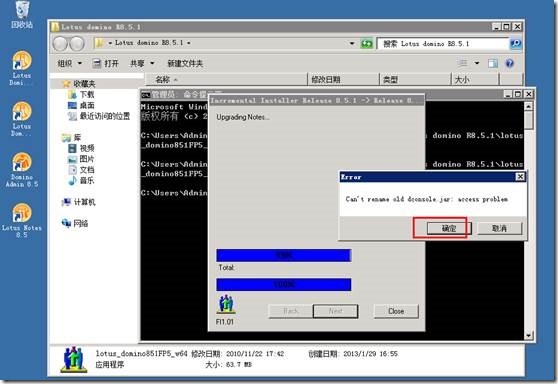558x384 pixels.
Task: Close the Error dialog with X button
Action: point(520,177)
